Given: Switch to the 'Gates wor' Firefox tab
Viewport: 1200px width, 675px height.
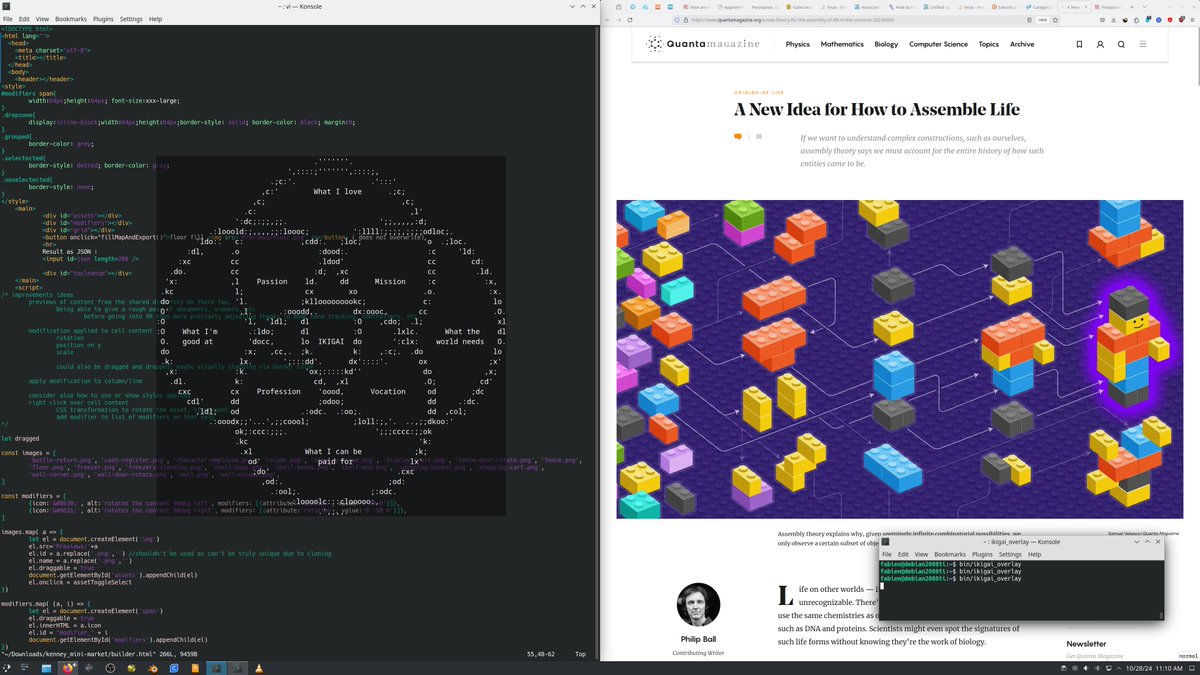Looking at the screenshot, I should (x=800, y=7).
